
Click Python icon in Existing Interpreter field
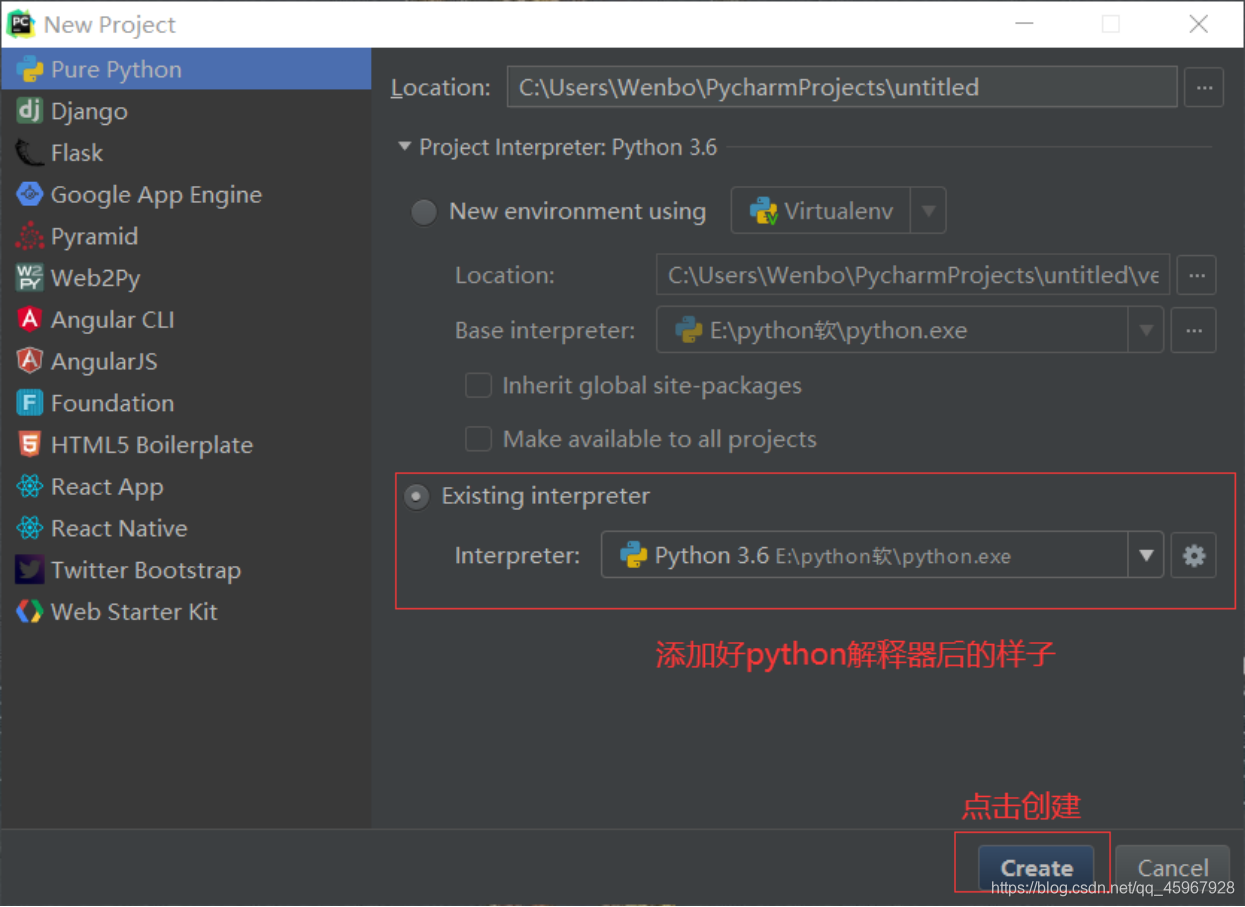(633, 556)
